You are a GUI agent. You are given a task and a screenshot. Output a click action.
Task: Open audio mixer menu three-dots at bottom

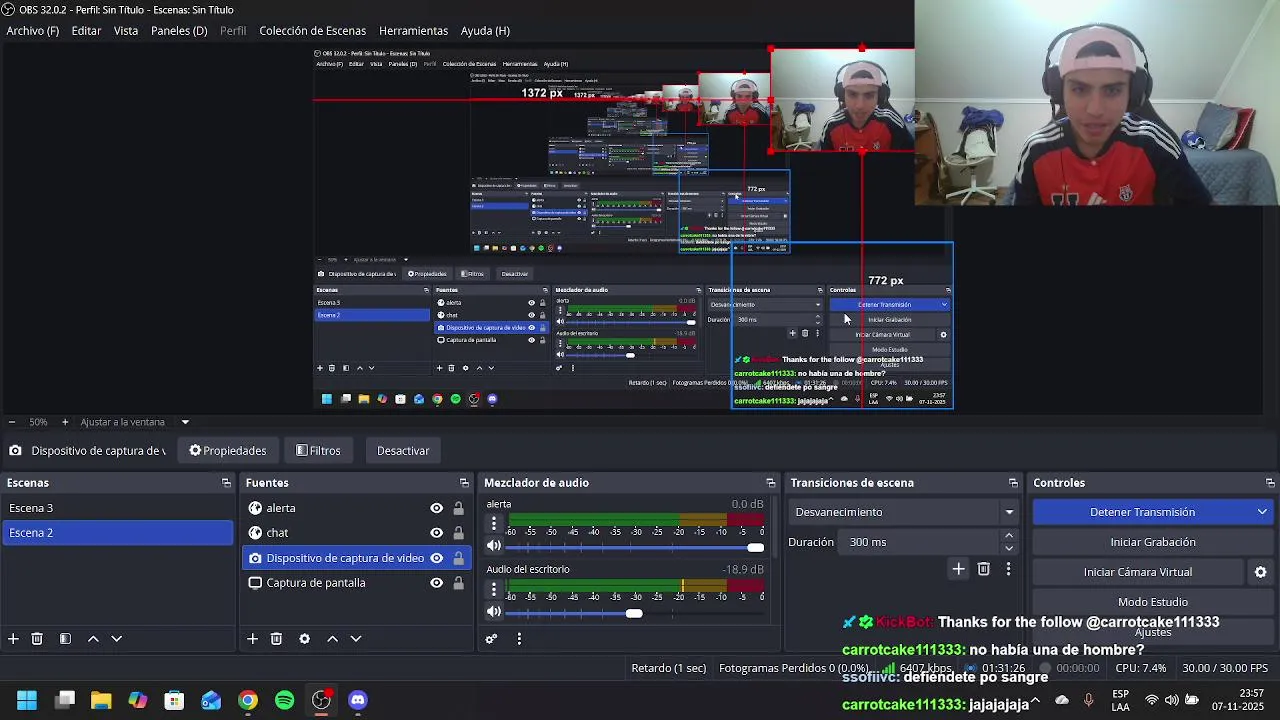519,638
